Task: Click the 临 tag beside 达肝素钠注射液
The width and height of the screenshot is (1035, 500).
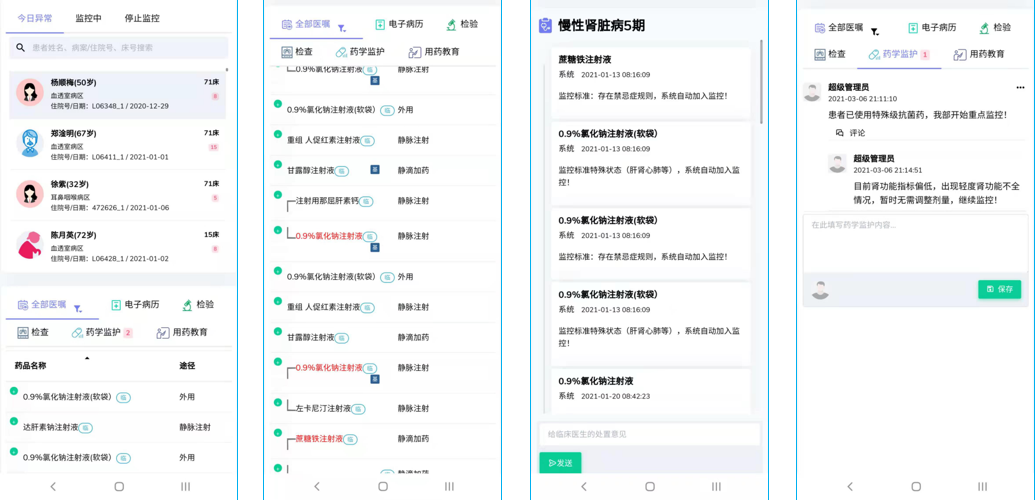Action: click(x=86, y=428)
